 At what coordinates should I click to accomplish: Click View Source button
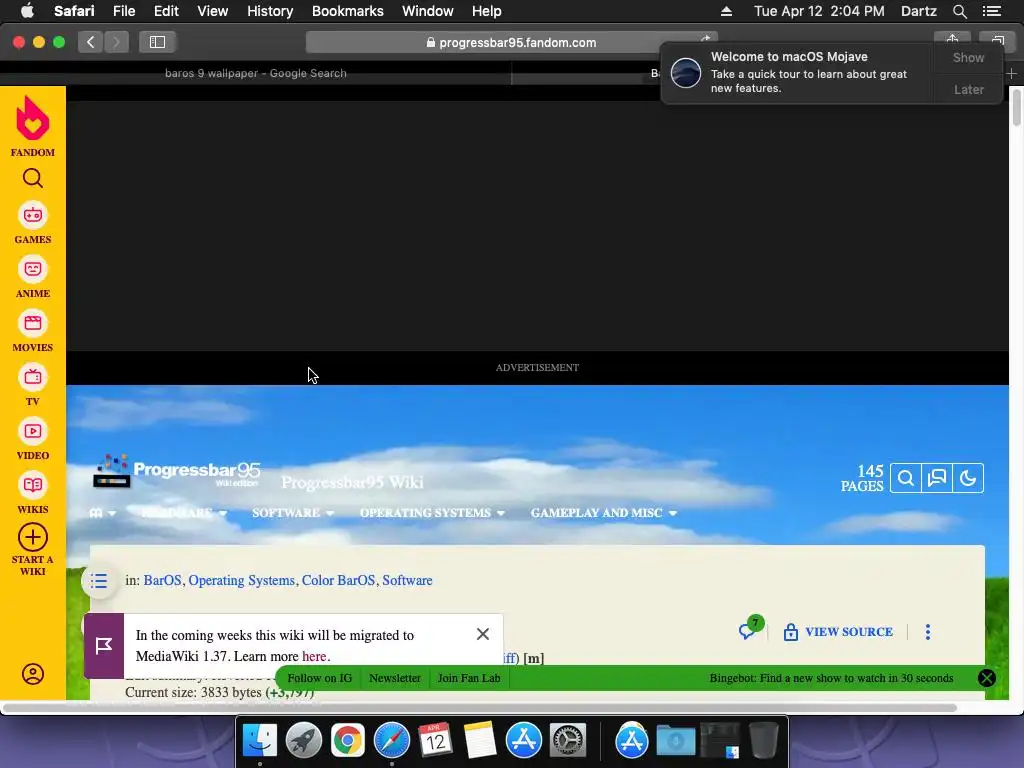tap(839, 632)
